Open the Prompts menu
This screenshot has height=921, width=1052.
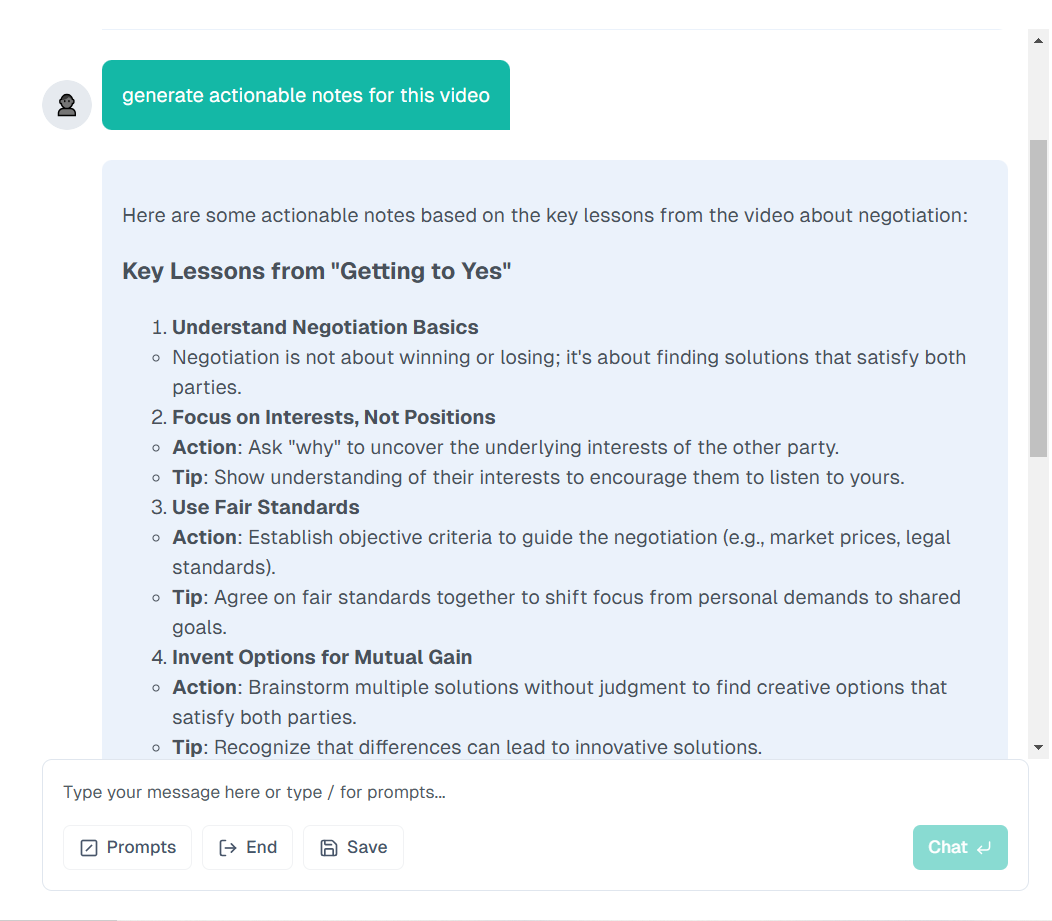pyautogui.click(x=127, y=847)
